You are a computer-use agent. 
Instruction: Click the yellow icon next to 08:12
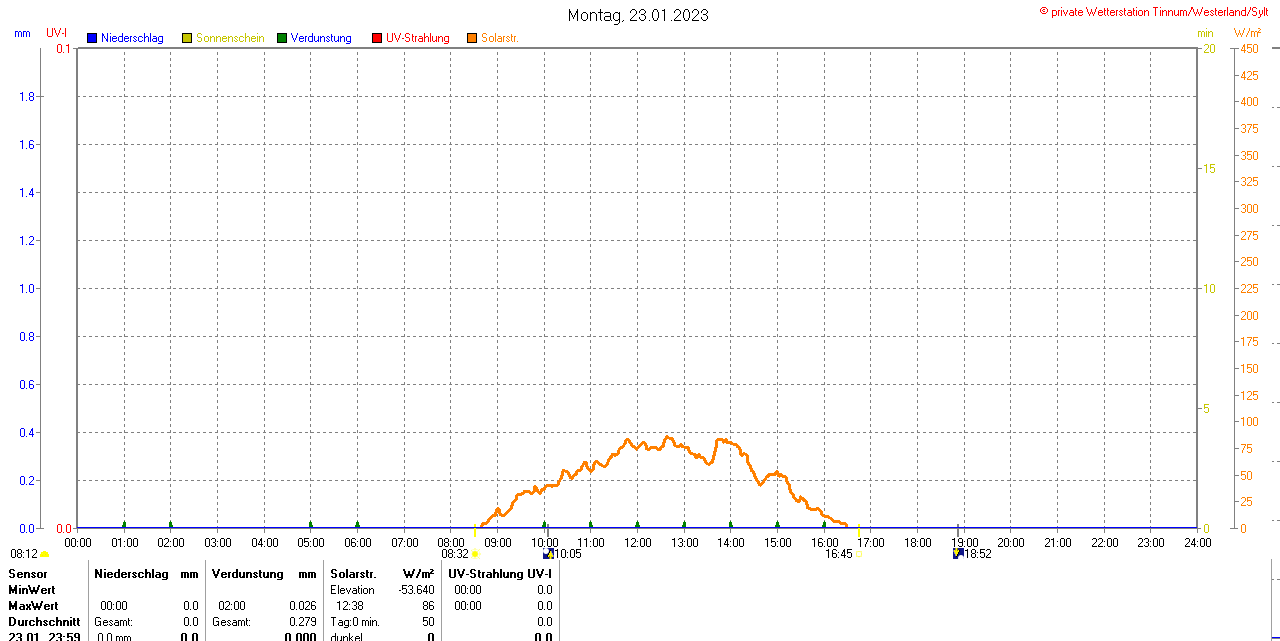tap(45, 554)
